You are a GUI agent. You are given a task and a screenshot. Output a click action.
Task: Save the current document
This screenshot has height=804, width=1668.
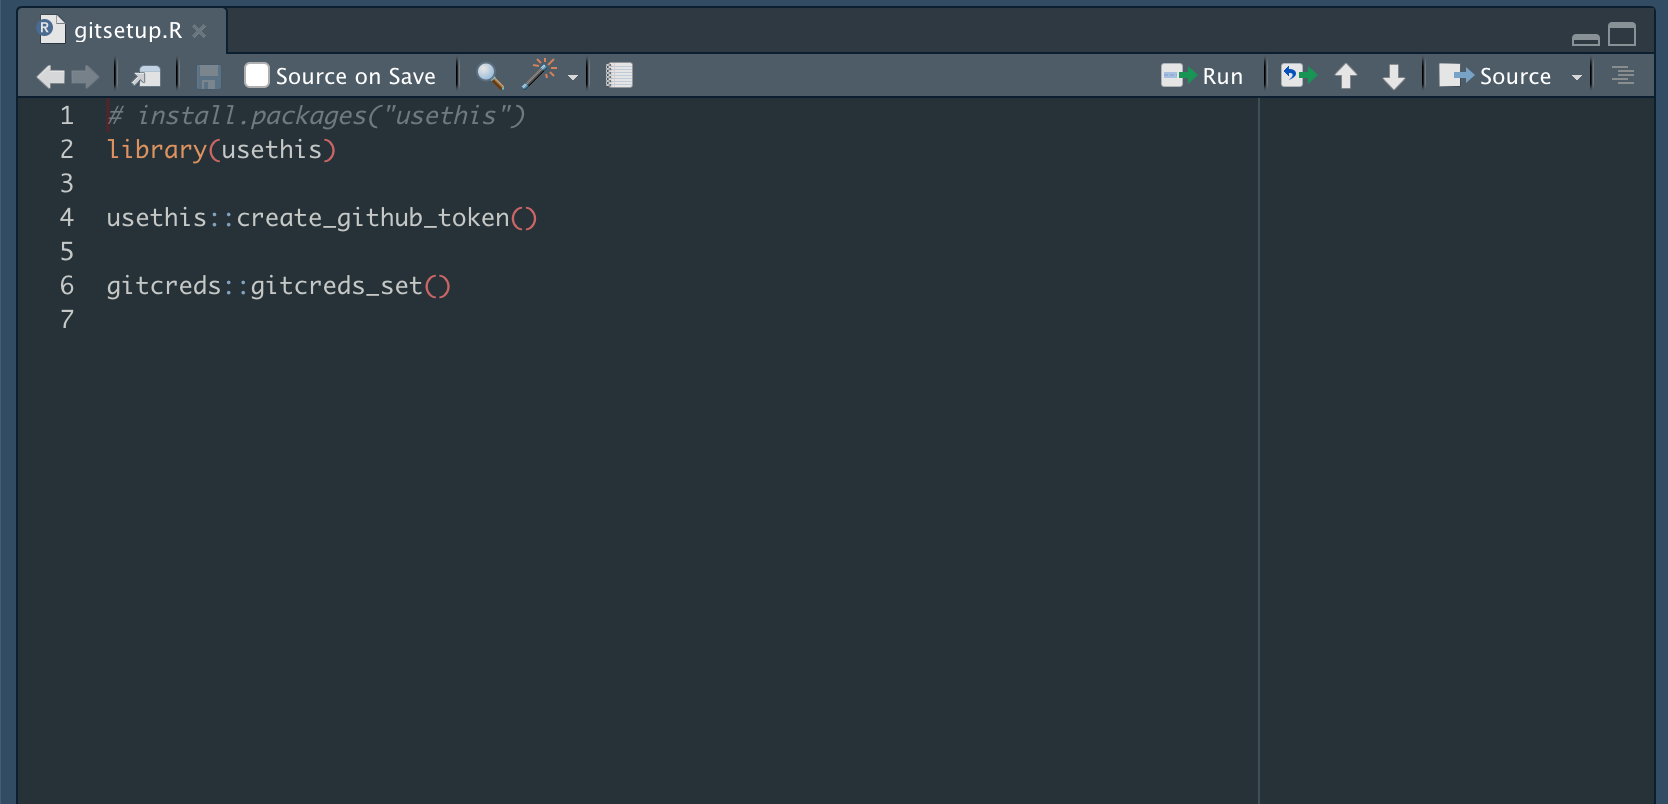(x=208, y=76)
